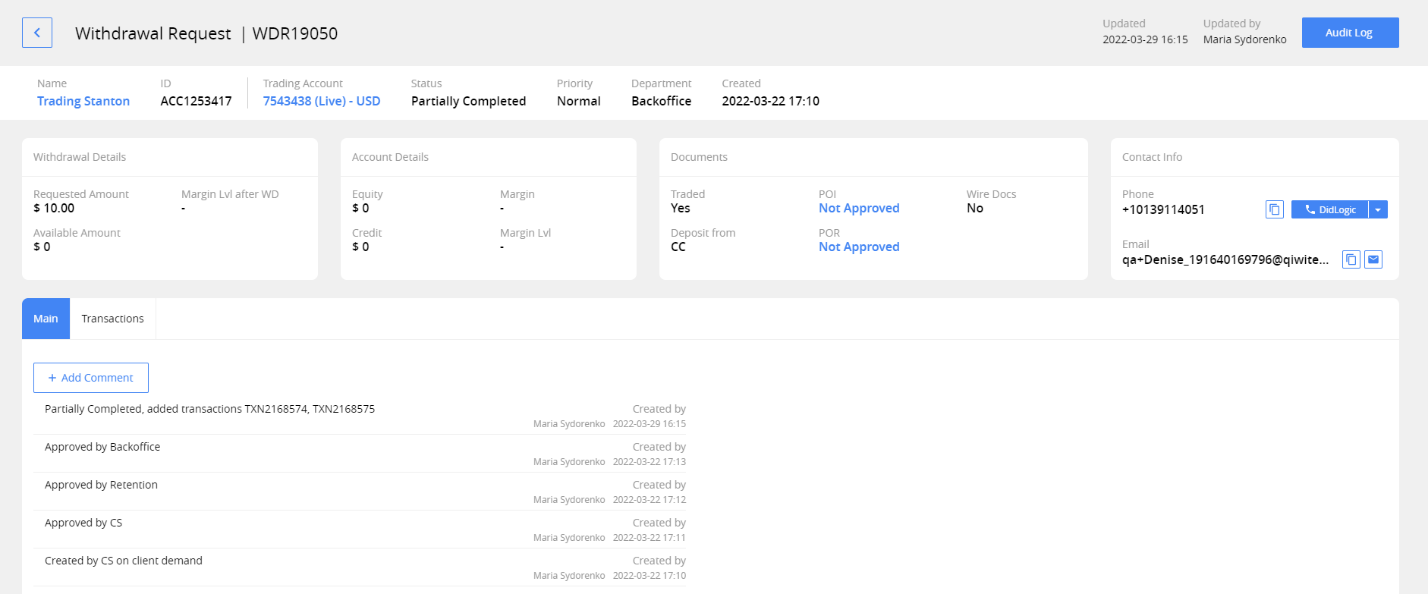The width and height of the screenshot is (1428, 594).
Task: Open the Audit Log
Action: pyautogui.click(x=1349, y=32)
